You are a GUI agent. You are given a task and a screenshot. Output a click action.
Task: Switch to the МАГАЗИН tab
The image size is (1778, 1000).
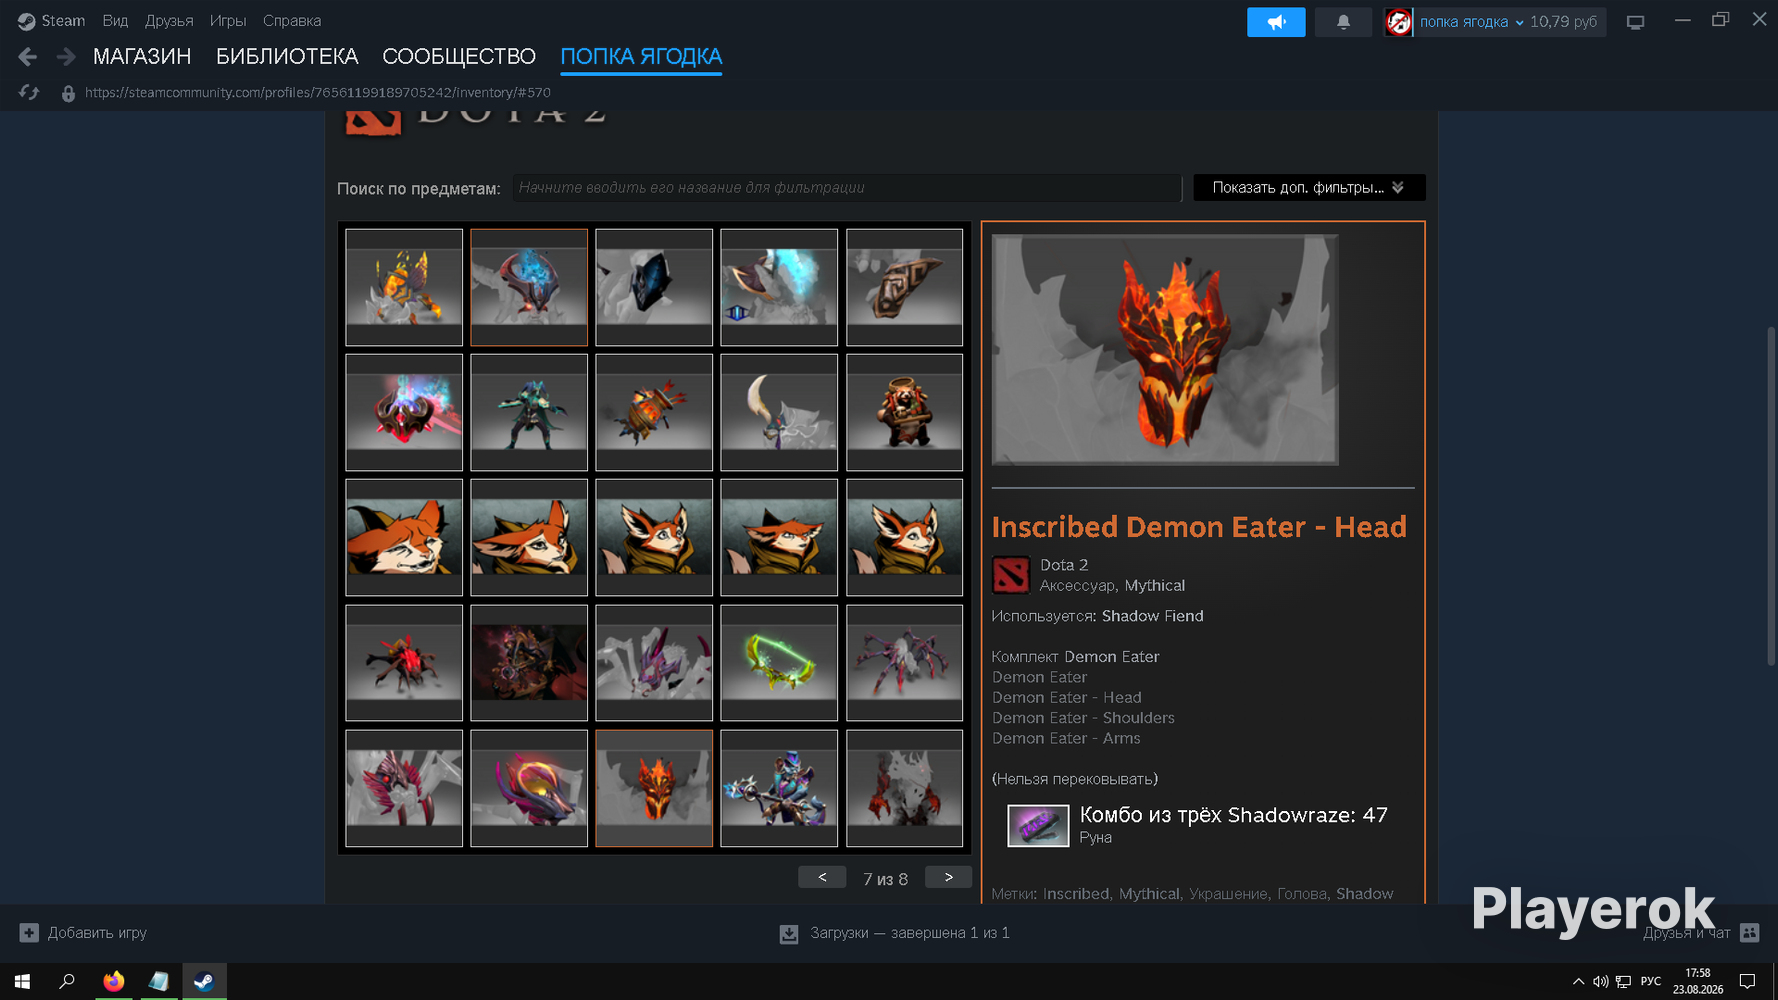(x=142, y=57)
